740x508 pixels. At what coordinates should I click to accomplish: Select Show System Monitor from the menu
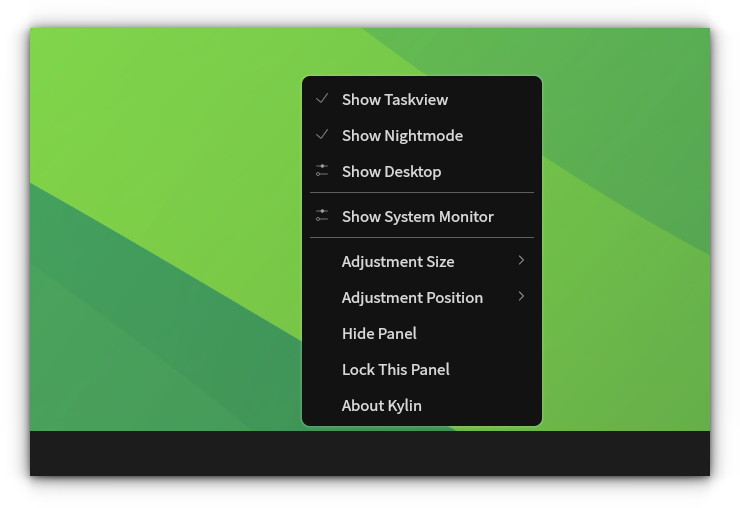pos(417,216)
